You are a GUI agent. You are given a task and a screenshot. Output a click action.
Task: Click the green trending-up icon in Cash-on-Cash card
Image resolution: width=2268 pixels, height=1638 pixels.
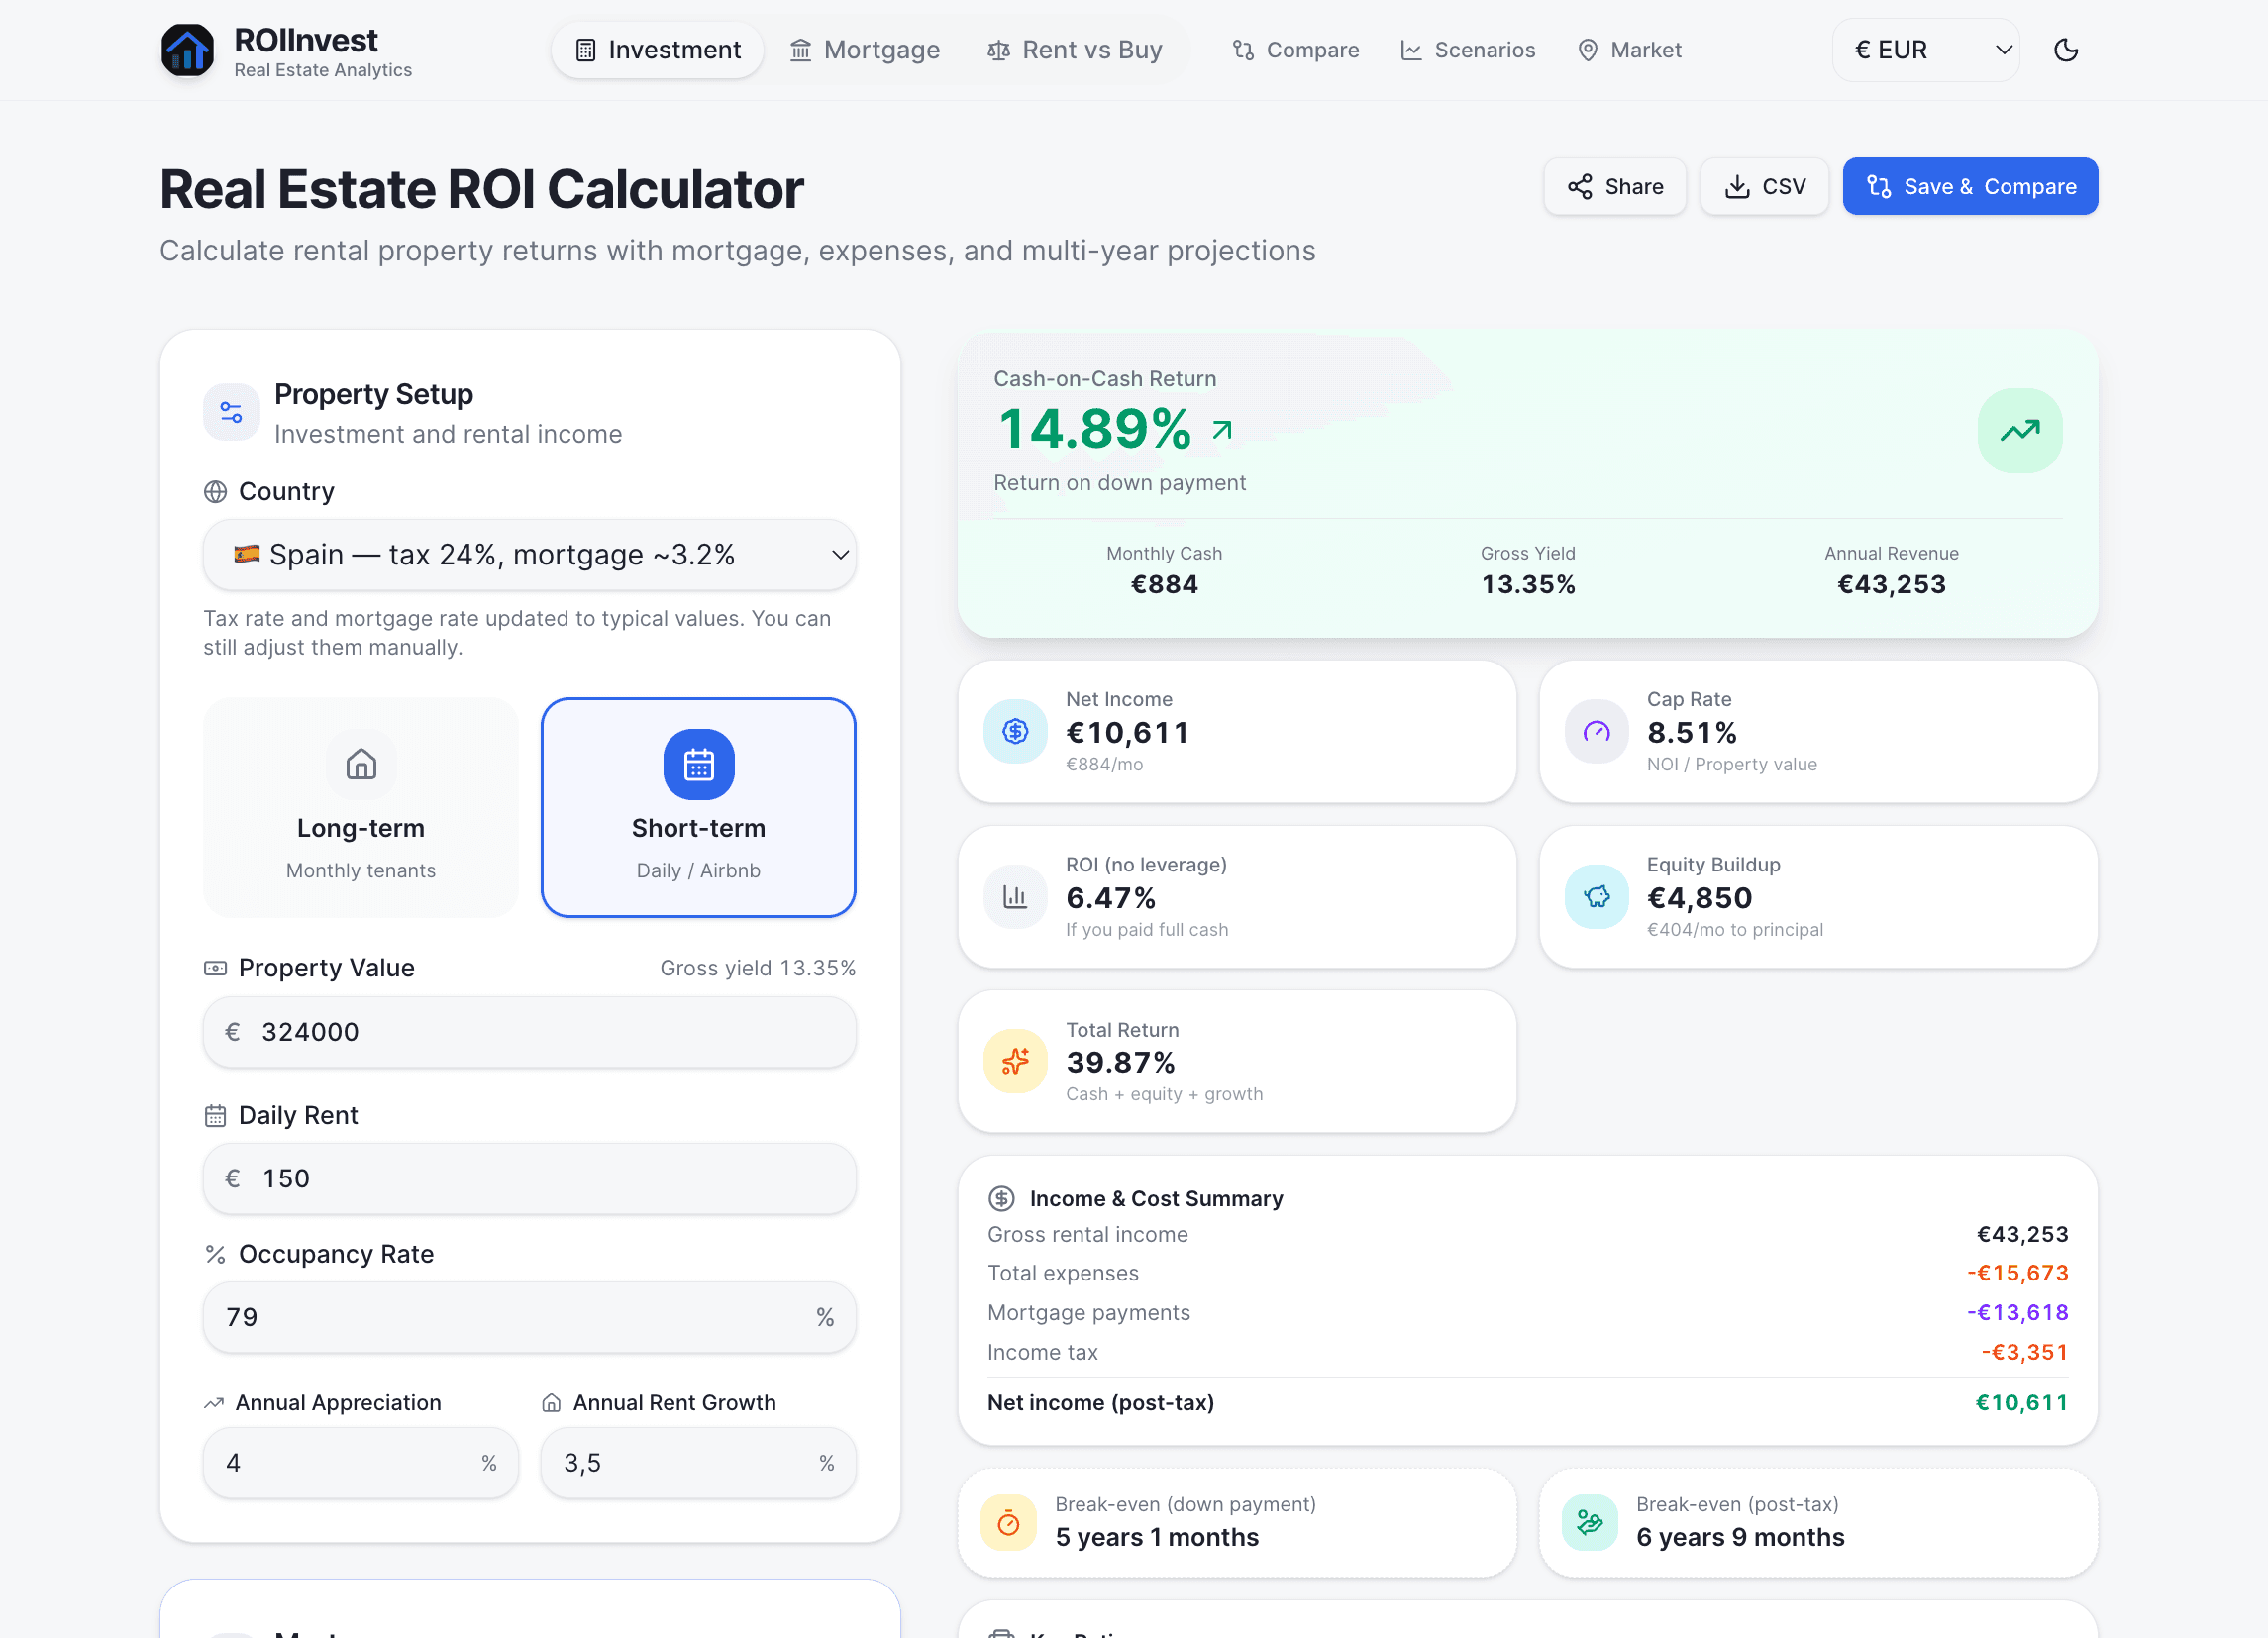[2019, 430]
